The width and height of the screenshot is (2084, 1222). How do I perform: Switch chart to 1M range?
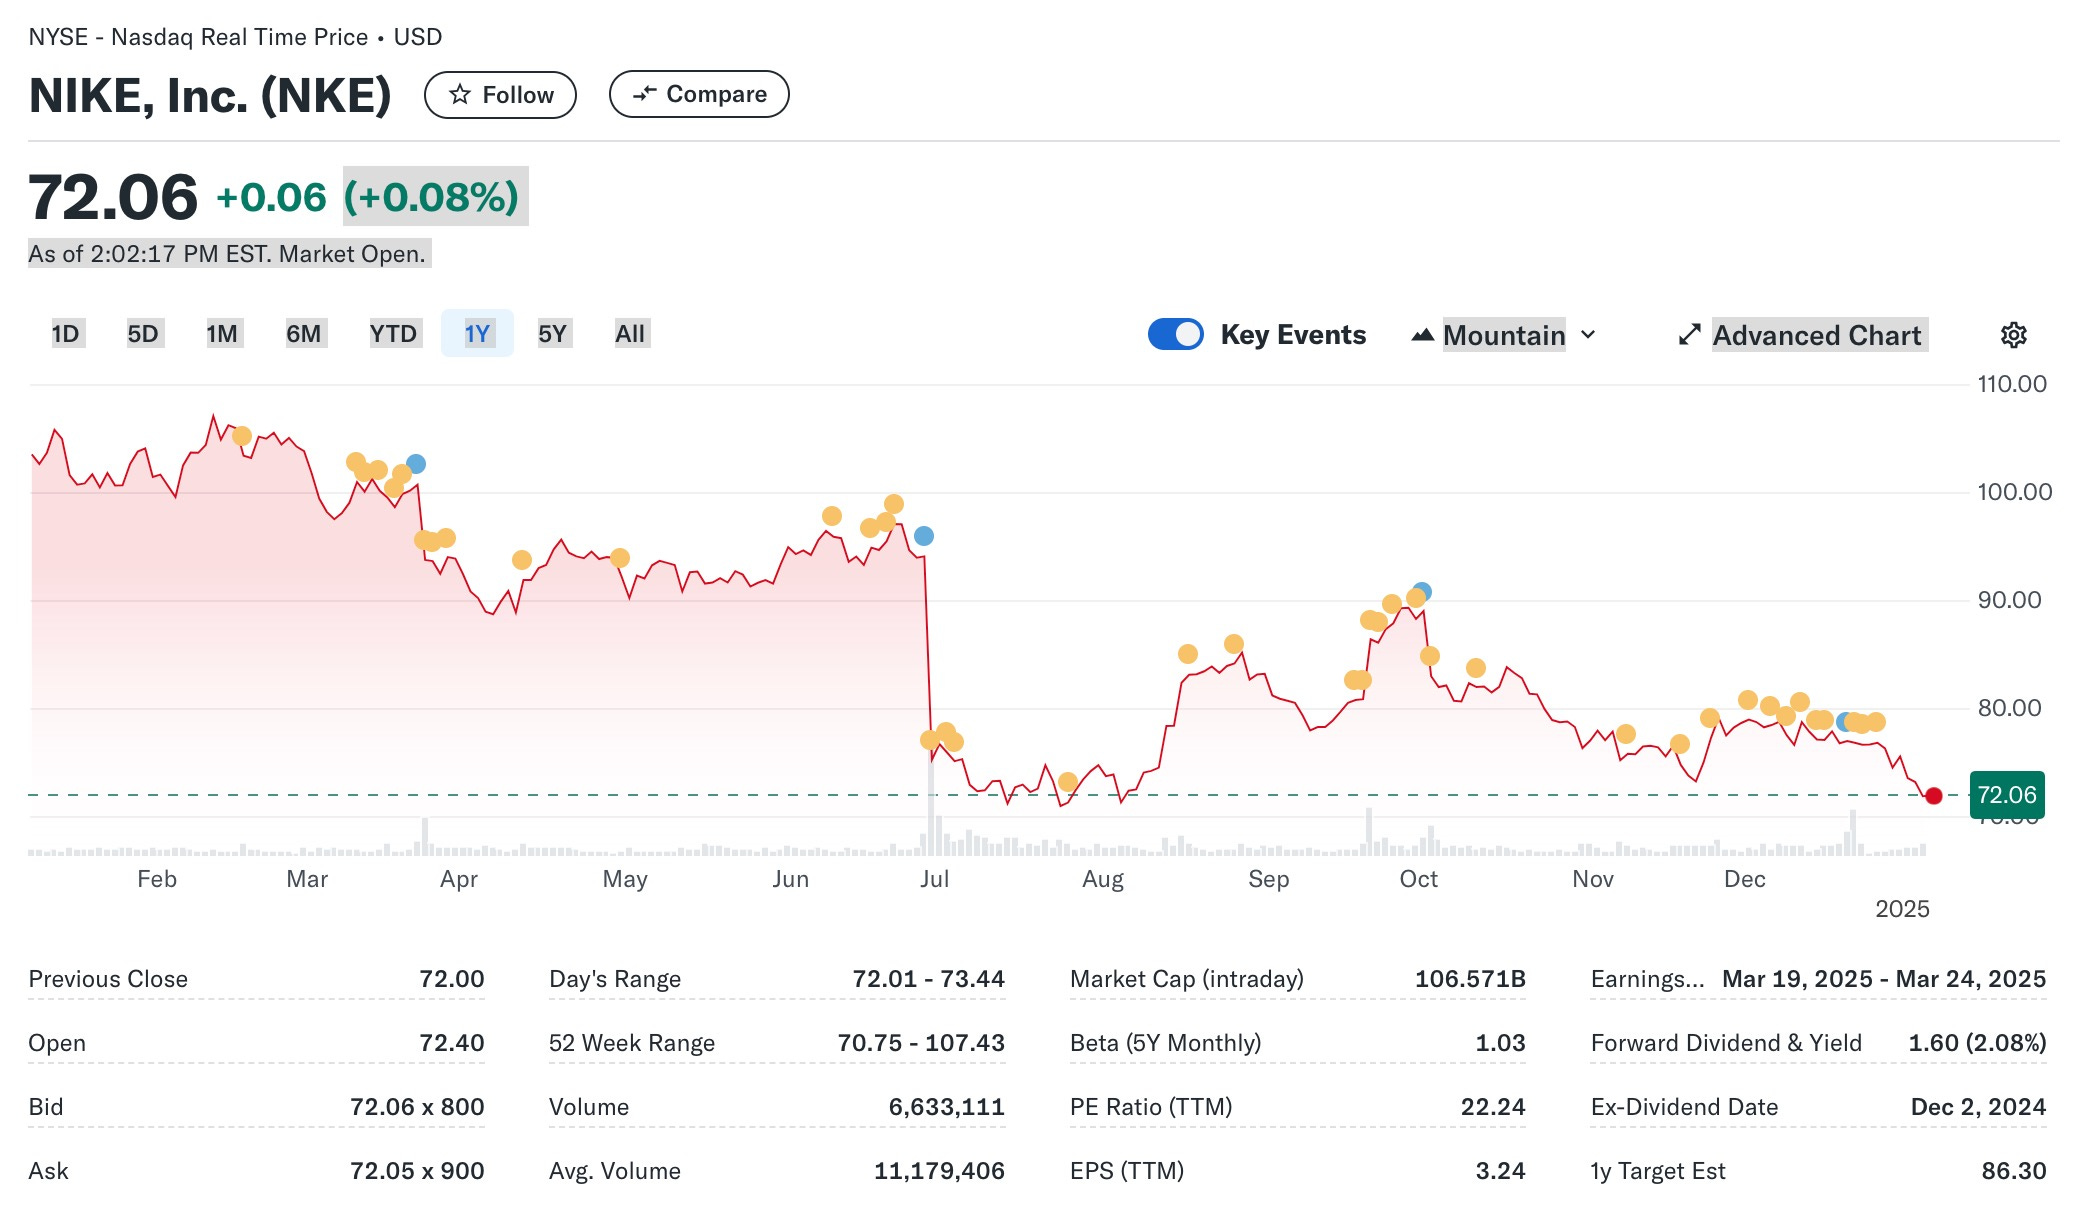click(222, 334)
